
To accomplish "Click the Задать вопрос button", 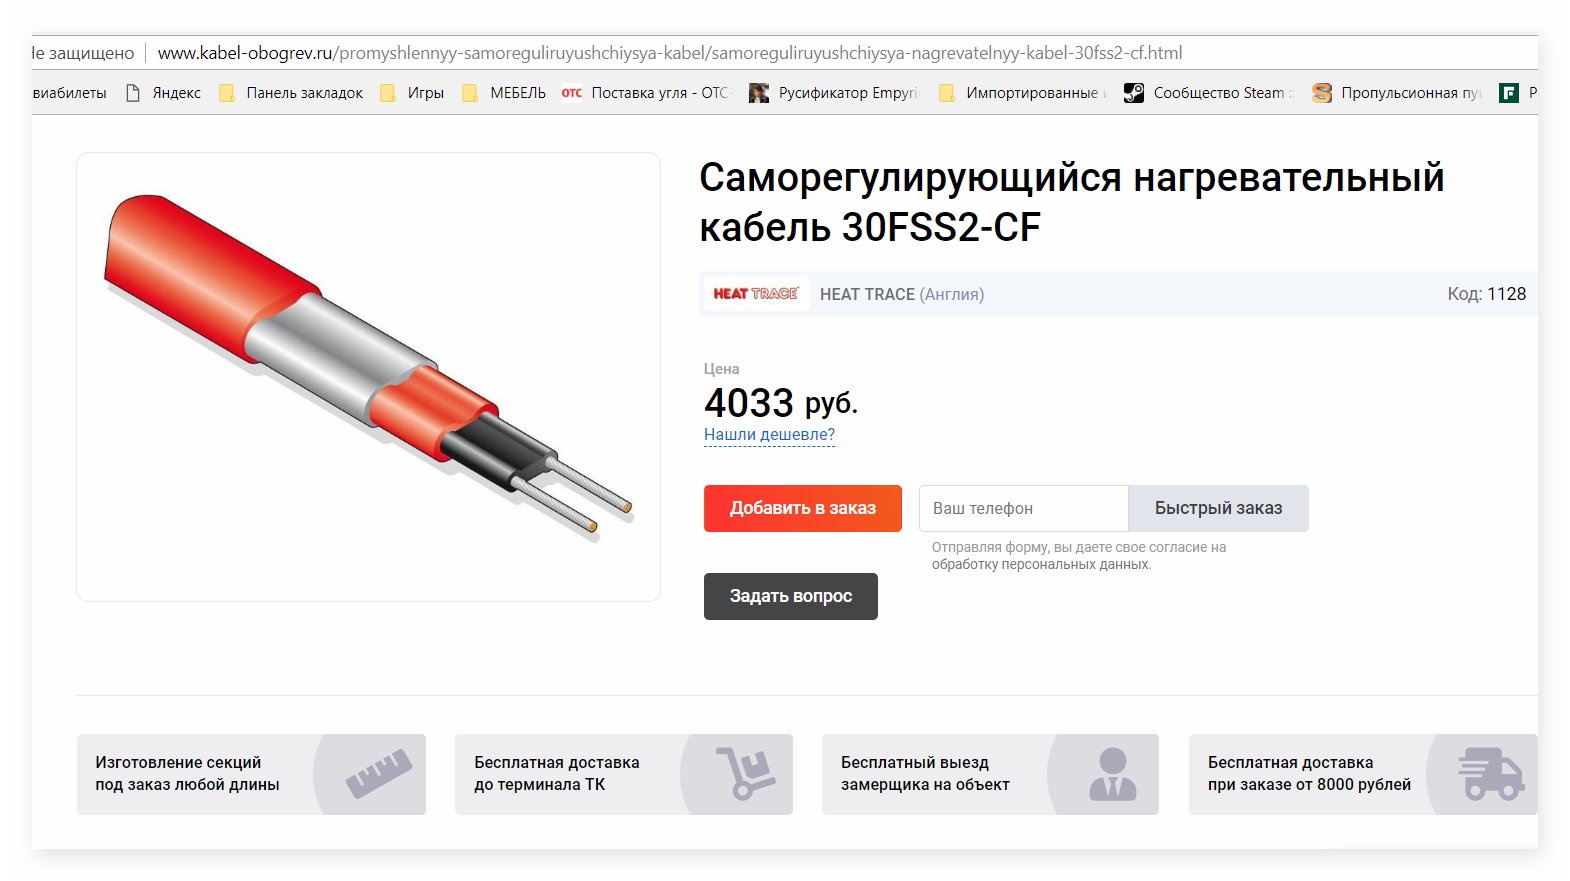I will tap(791, 596).
